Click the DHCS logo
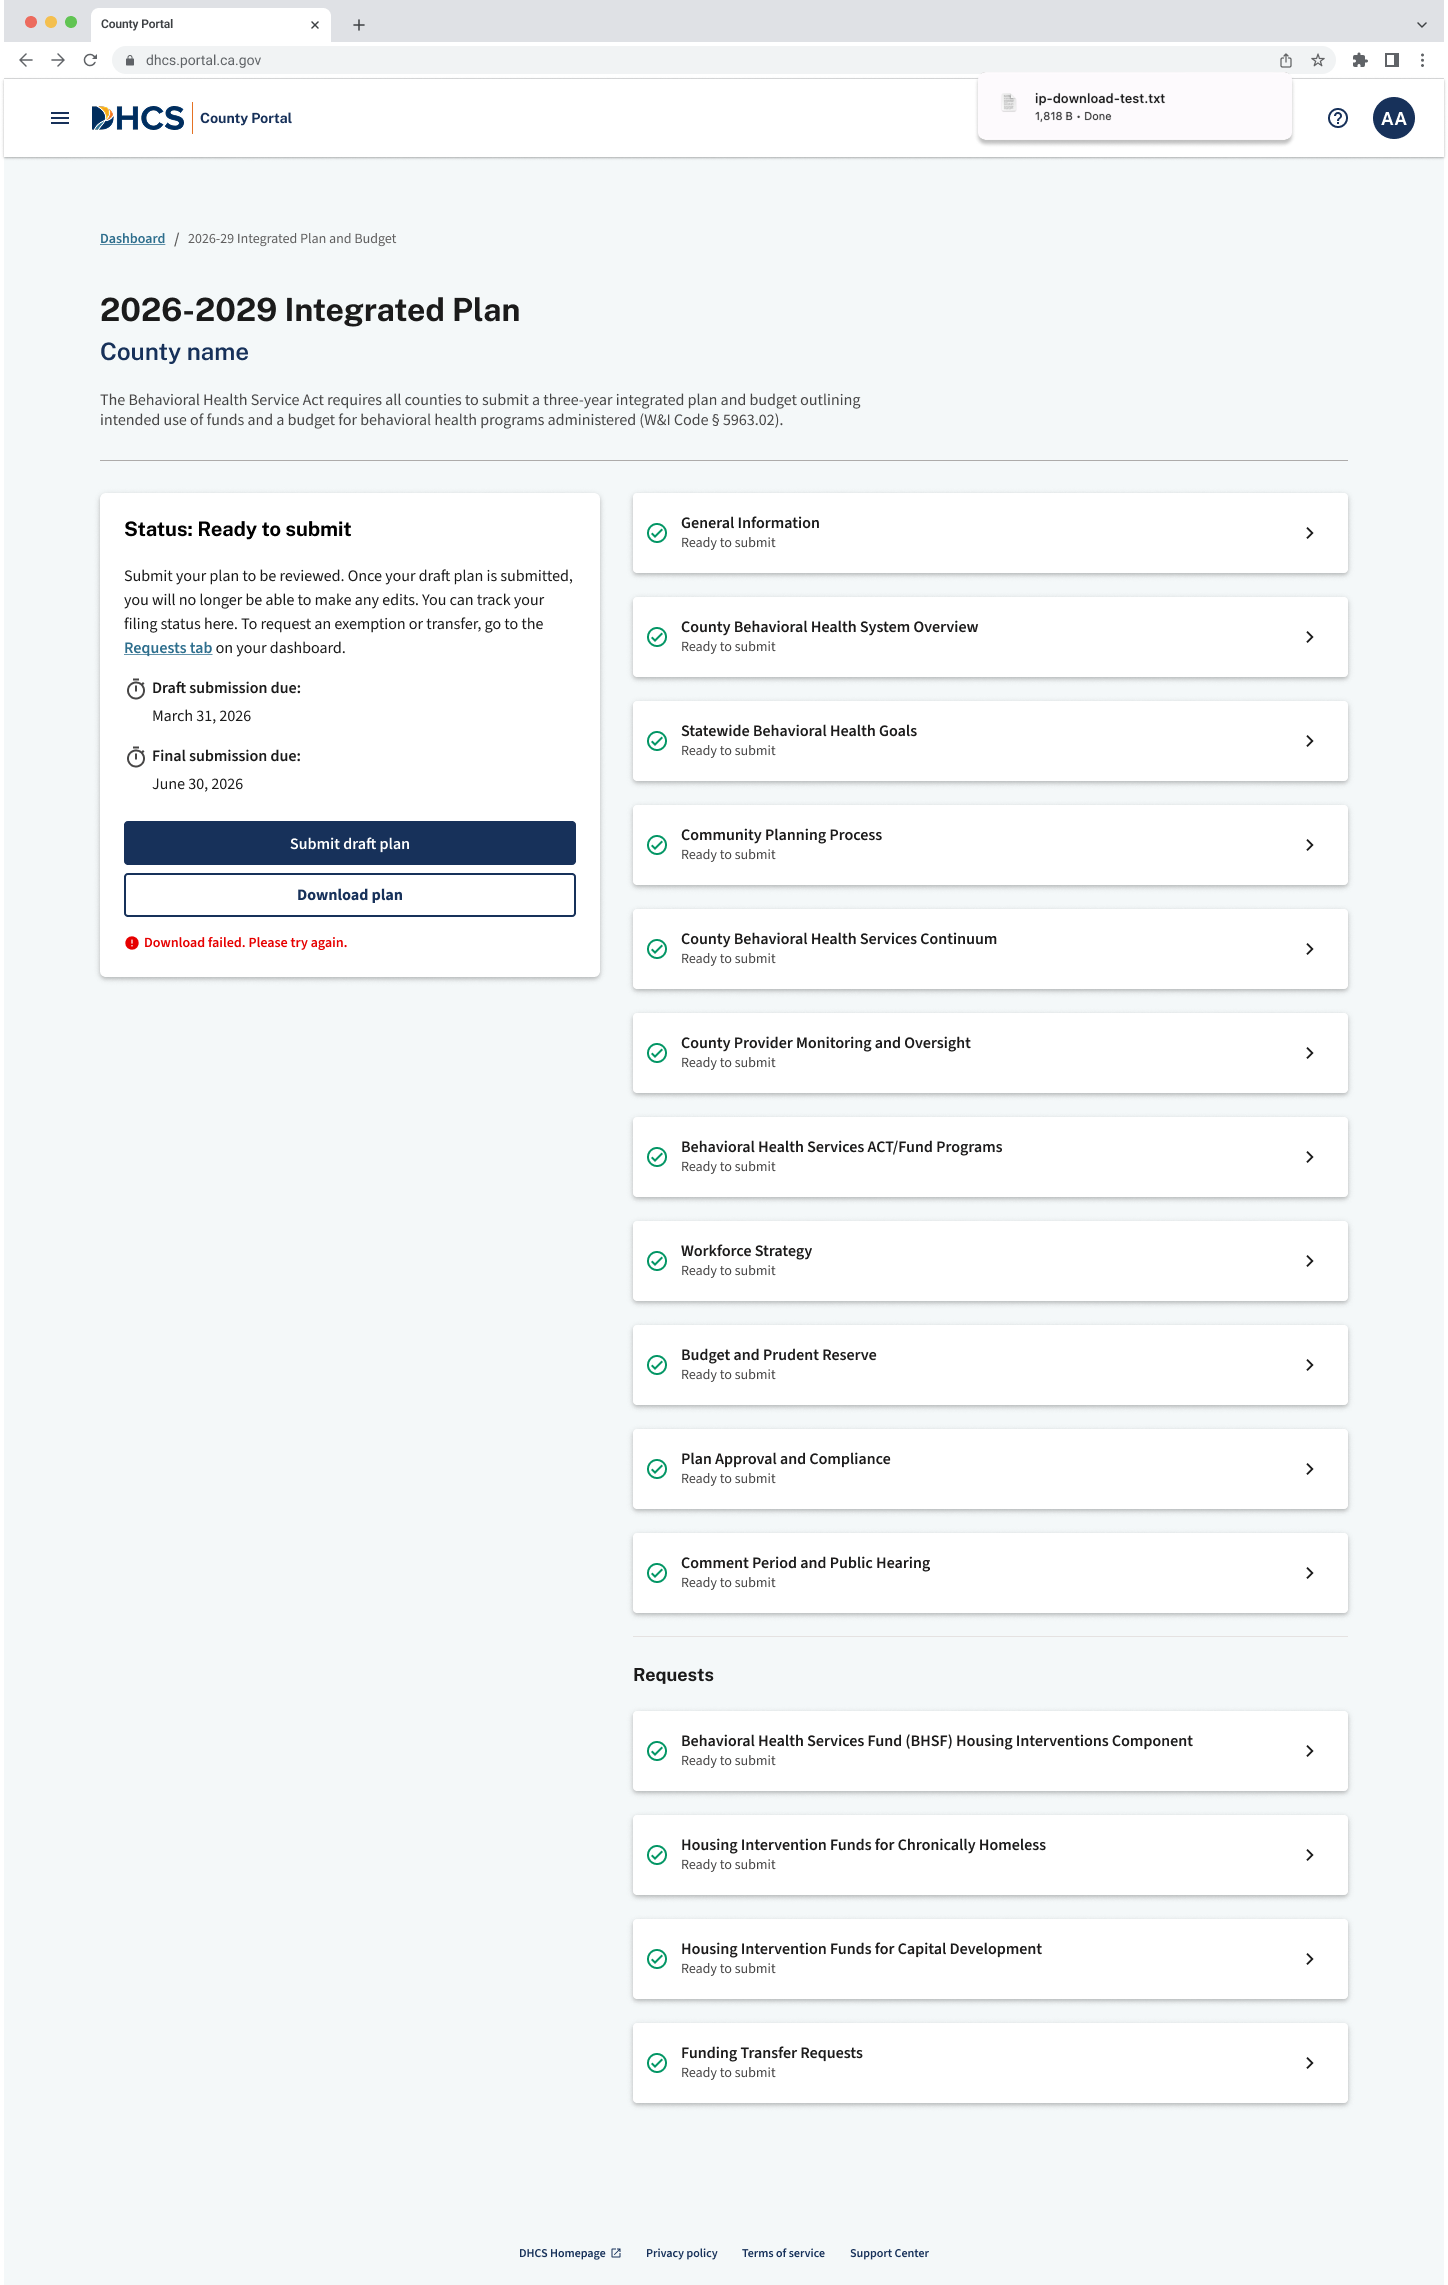 (x=138, y=118)
